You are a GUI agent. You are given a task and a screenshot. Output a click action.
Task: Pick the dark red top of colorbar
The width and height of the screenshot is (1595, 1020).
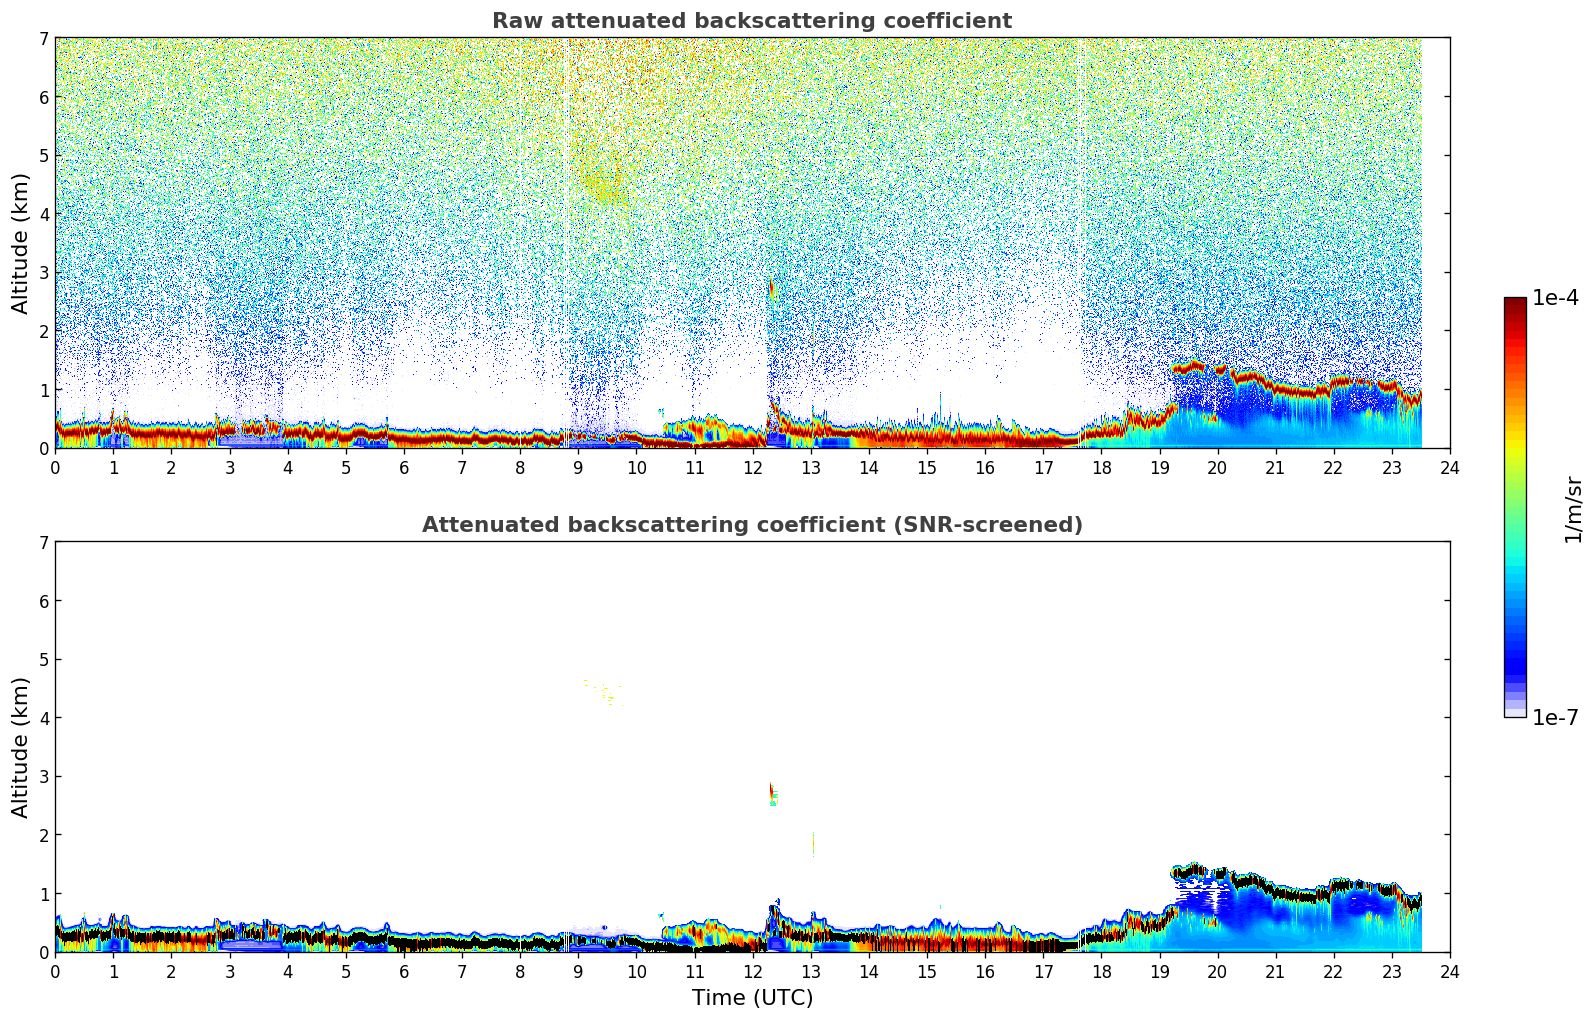pyautogui.click(x=1514, y=304)
